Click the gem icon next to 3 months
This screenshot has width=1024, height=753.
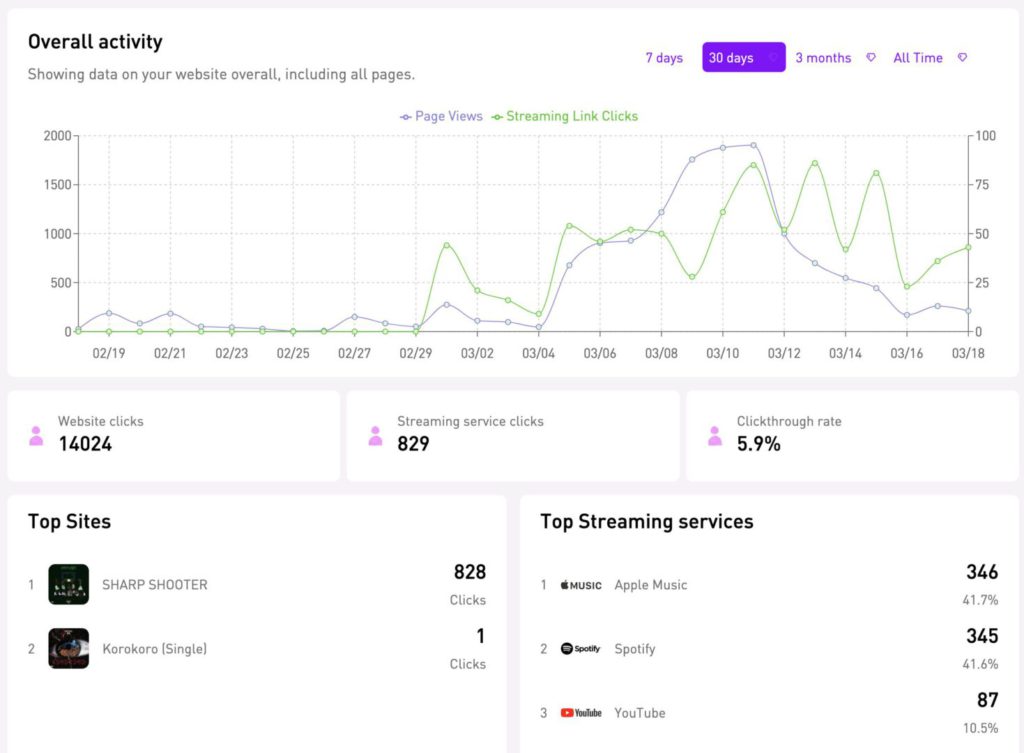[869, 58]
